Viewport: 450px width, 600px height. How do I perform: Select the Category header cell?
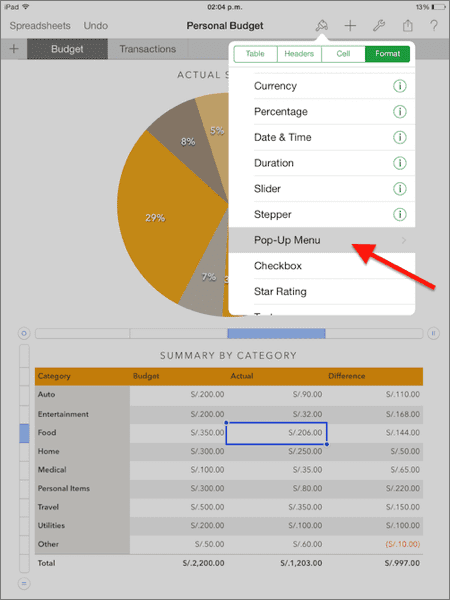(82, 376)
